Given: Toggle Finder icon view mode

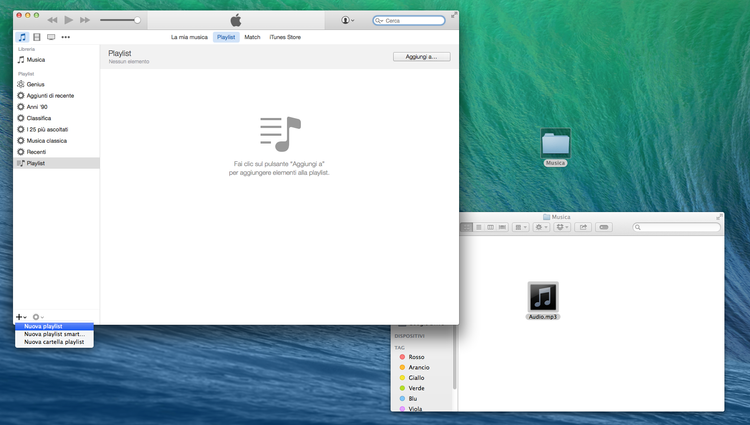Looking at the screenshot, I should [x=466, y=228].
